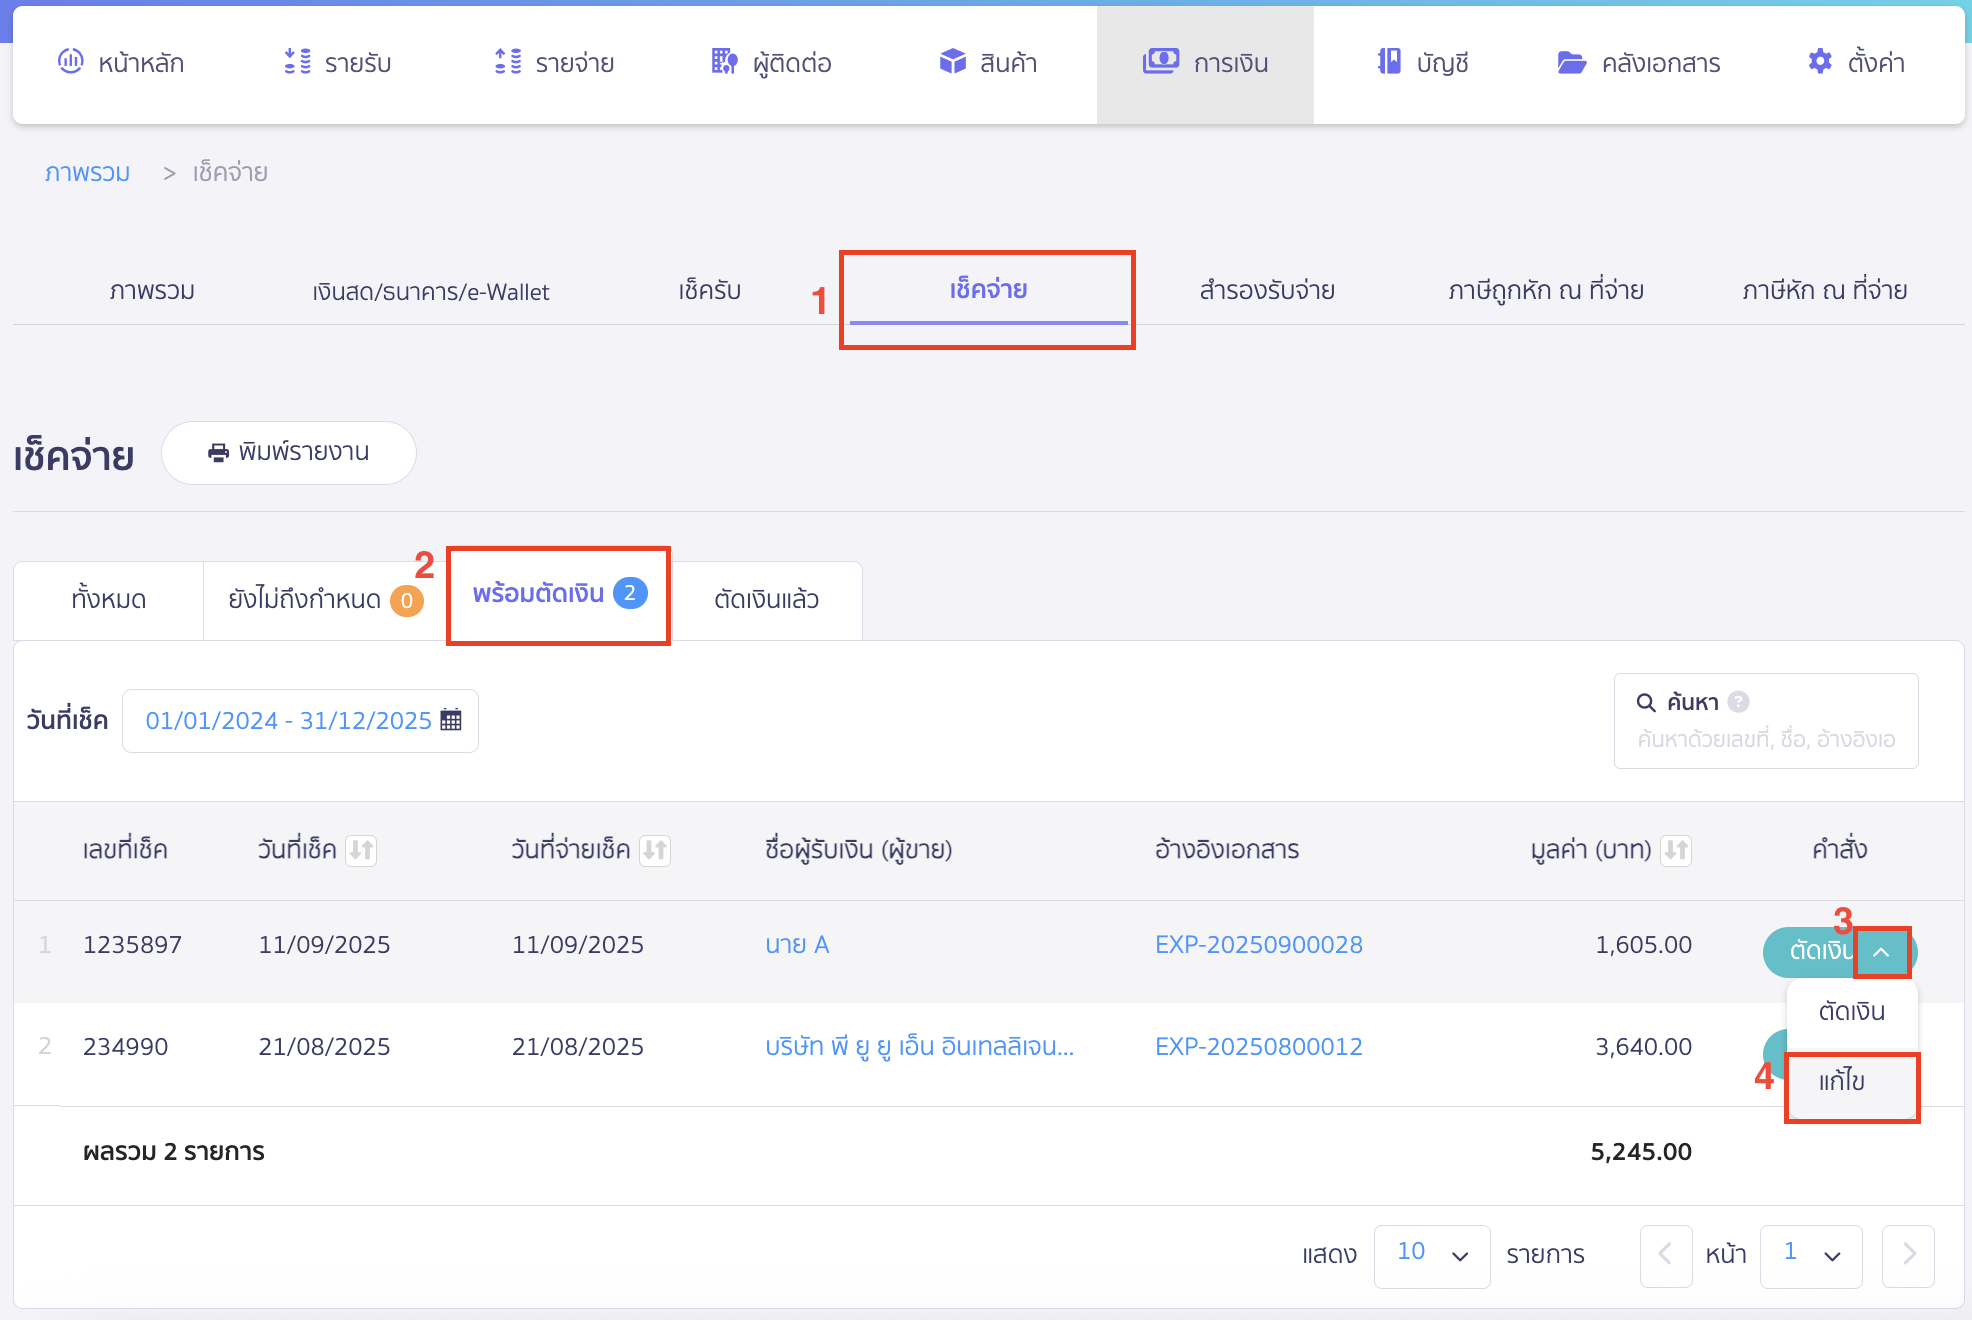Screen dimensions: 1972x1320
Task: Click the การเงิน money icon
Action: coord(1161,62)
